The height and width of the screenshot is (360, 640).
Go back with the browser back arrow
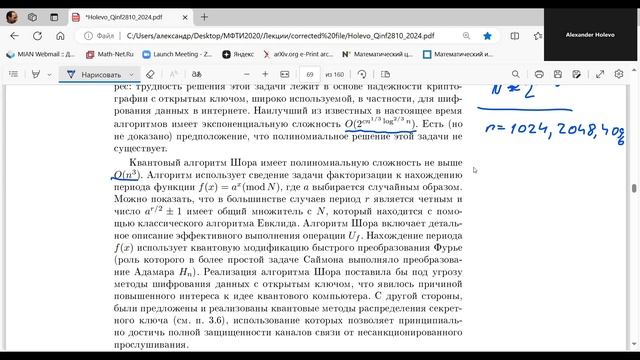pyautogui.click(x=15, y=36)
